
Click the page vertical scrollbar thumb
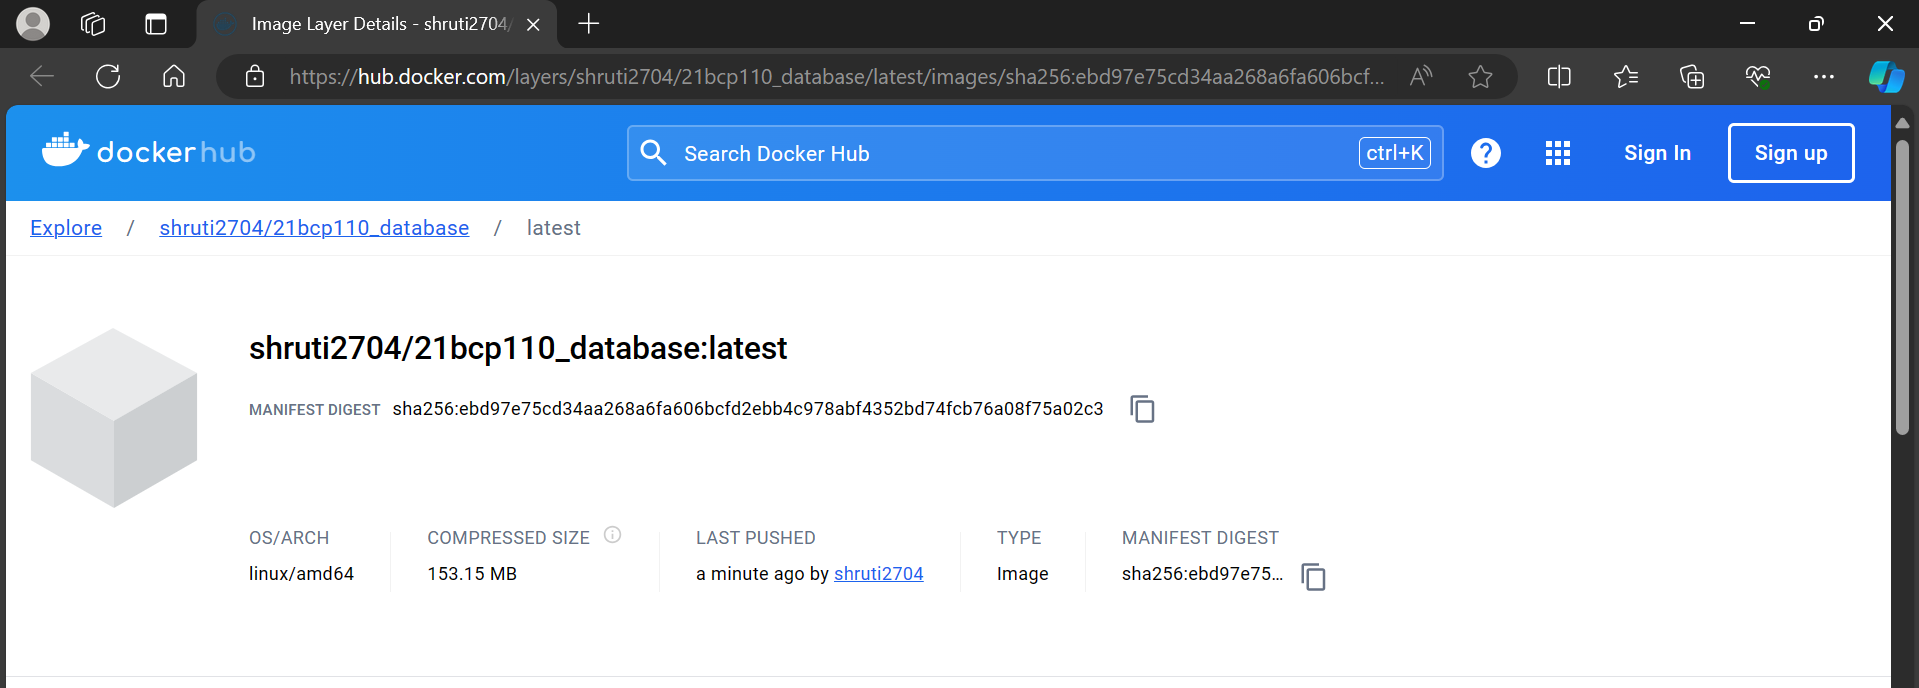tap(1902, 288)
